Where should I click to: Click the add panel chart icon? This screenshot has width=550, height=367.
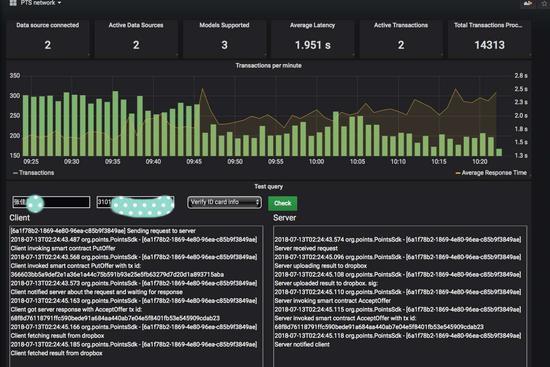pos(528,3)
